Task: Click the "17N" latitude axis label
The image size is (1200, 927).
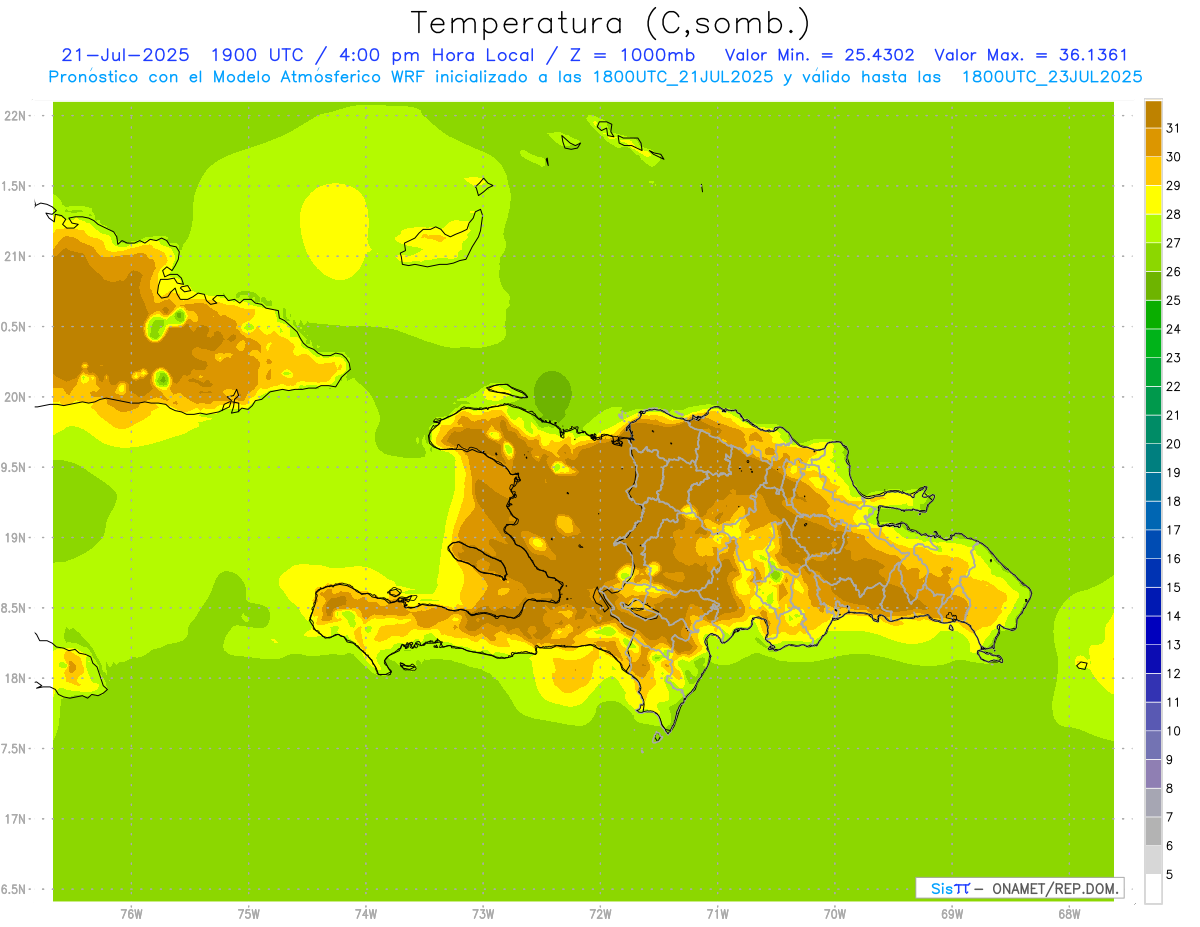Action: tap(16, 819)
